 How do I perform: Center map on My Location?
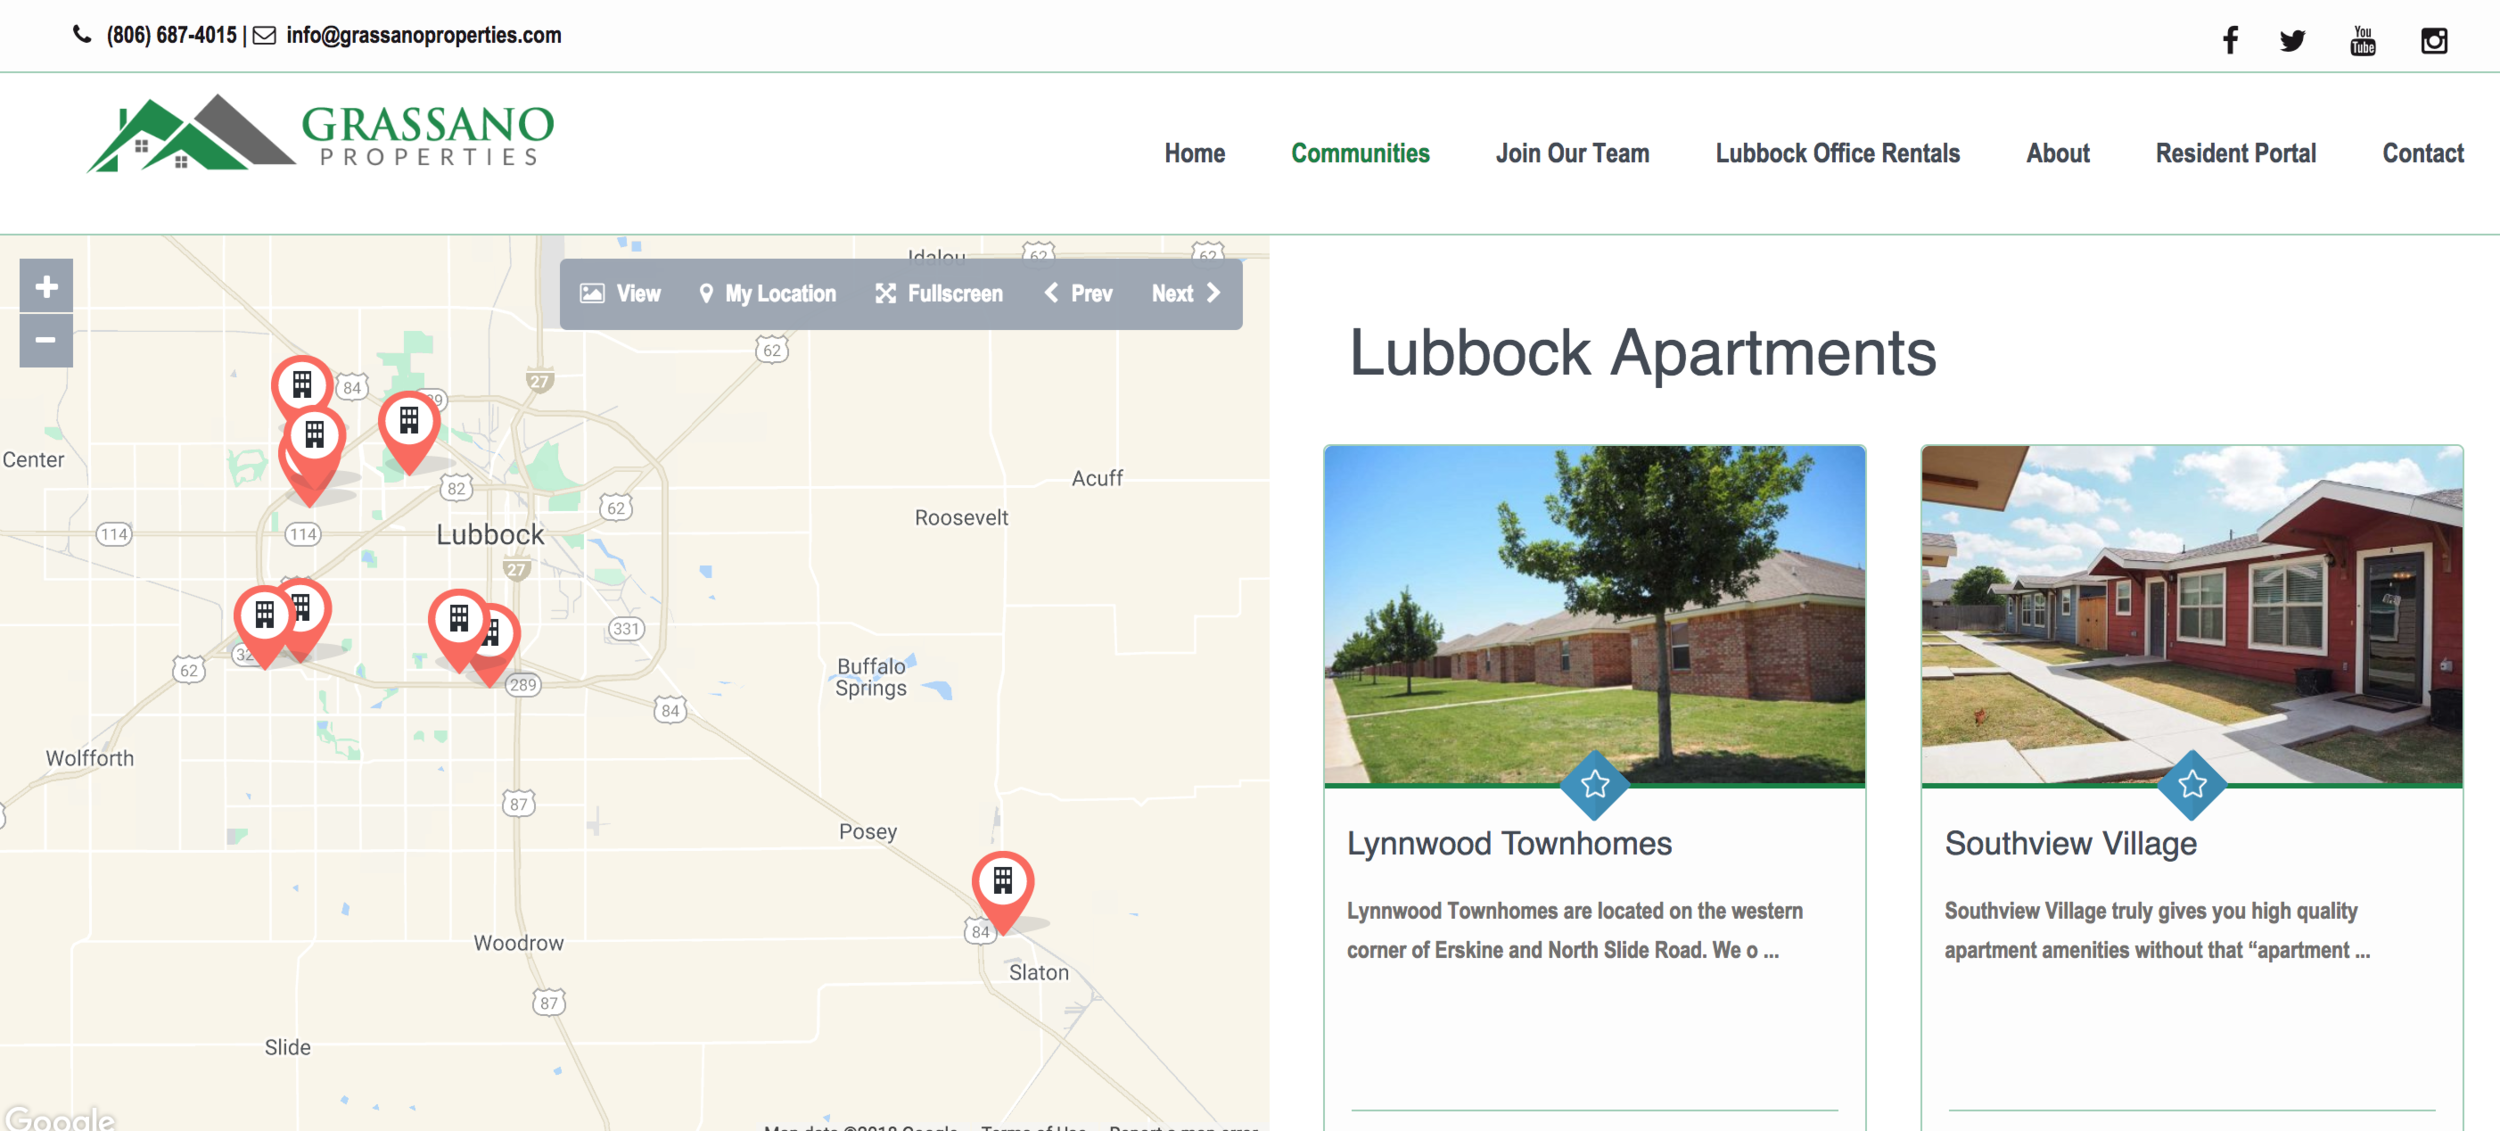[x=767, y=294]
